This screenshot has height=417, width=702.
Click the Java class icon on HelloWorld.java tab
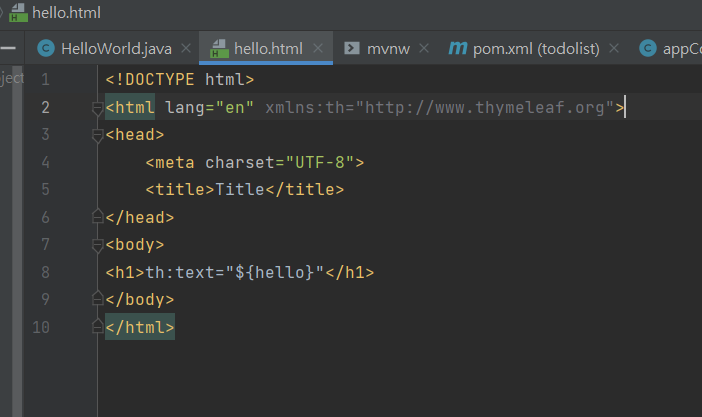pyautogui.click(x=45, y=48)
